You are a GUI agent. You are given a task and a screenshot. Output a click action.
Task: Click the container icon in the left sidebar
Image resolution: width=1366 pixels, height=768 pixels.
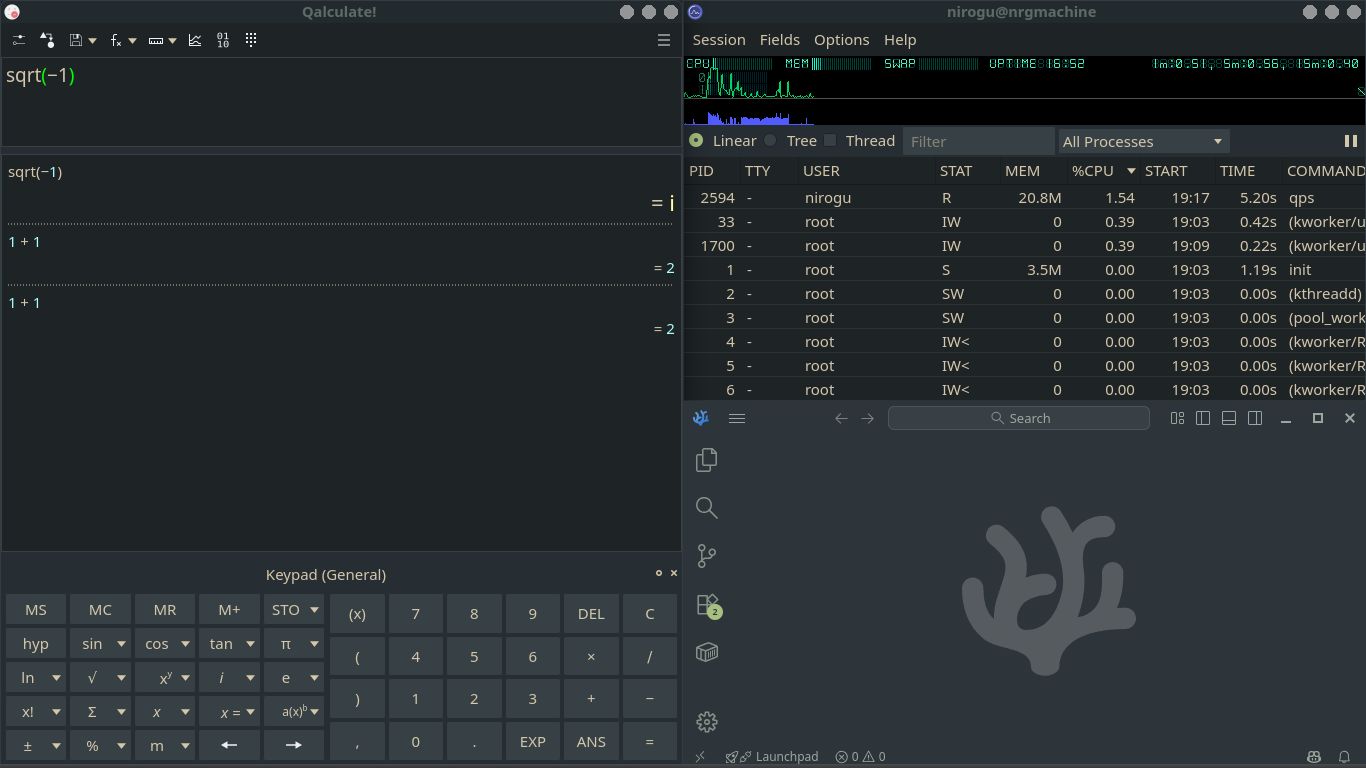coord(706,651)
